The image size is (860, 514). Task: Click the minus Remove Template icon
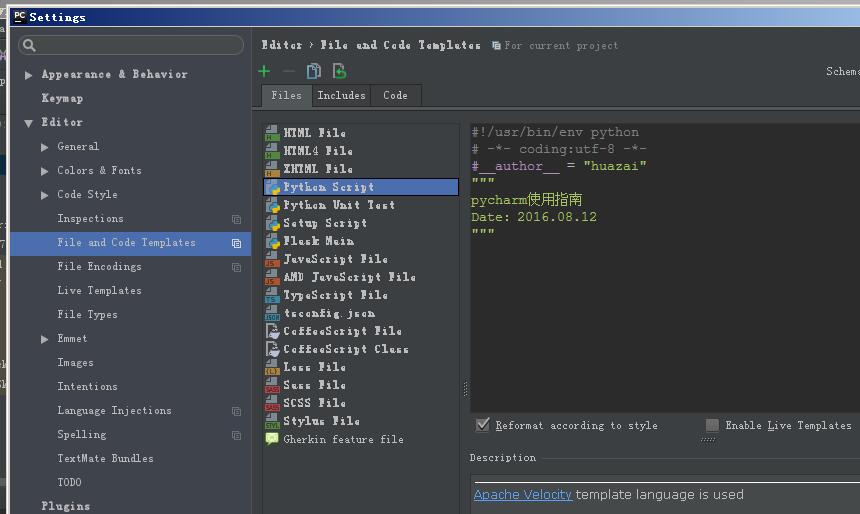tap(288, 71)
